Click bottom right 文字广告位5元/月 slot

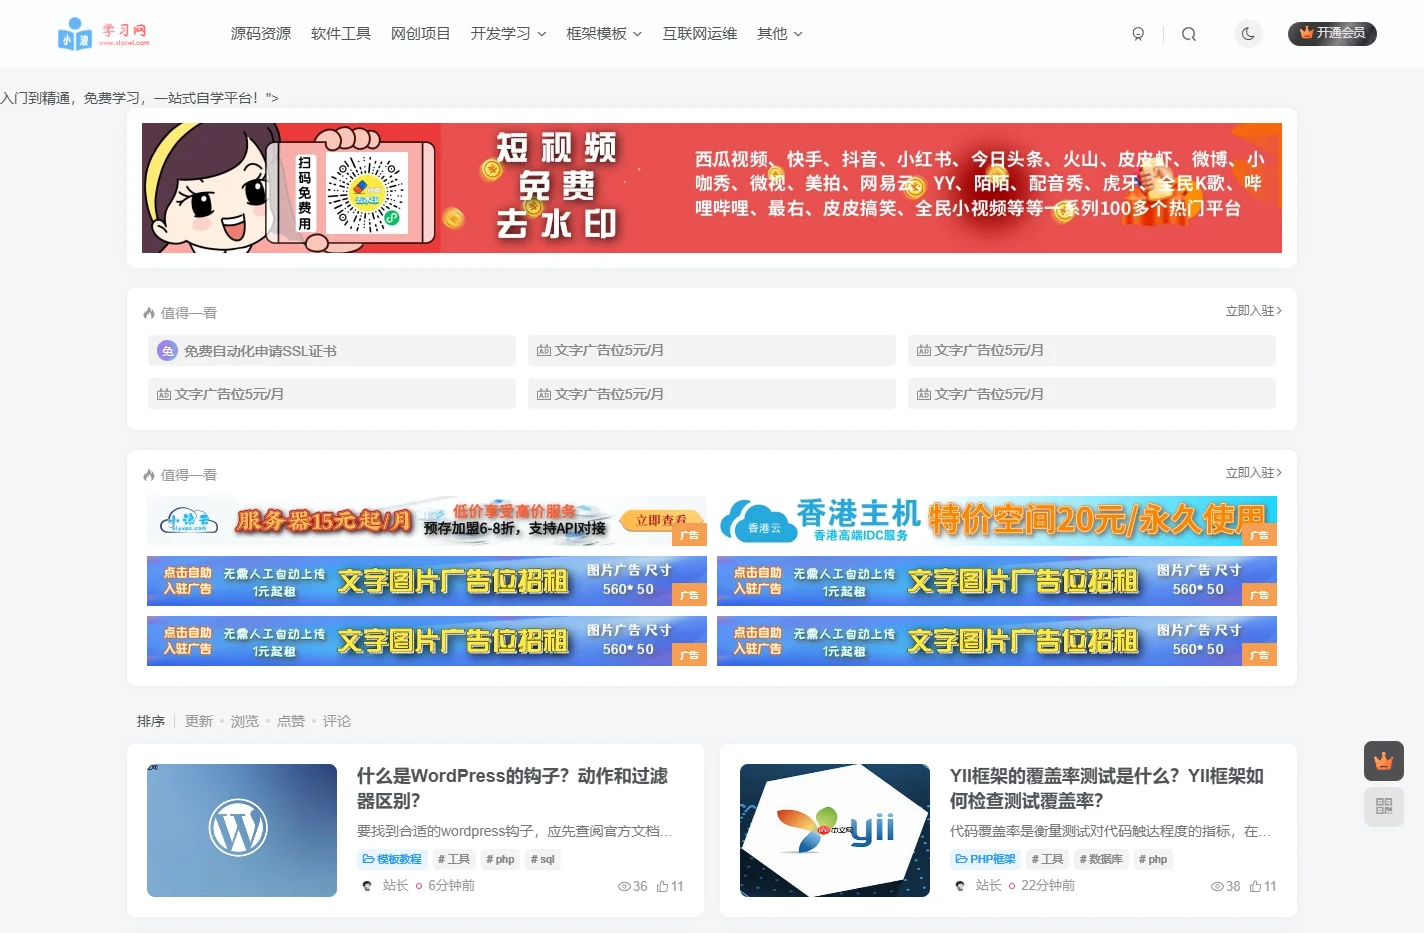coord(1092,394)
